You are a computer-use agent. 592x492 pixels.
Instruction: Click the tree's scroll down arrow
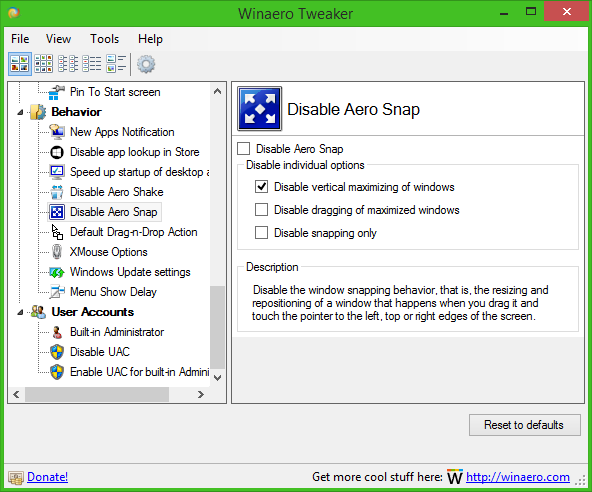217,378
